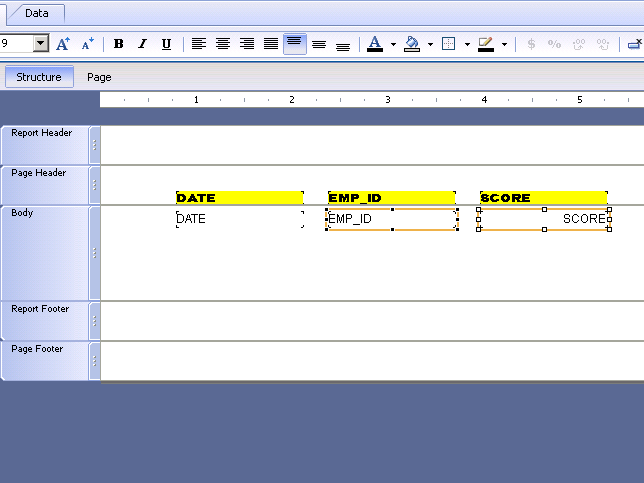This screenshot has width=644, height=483.
Task: Click the horizontal ruler at mark 3
Action: point(387,100)
